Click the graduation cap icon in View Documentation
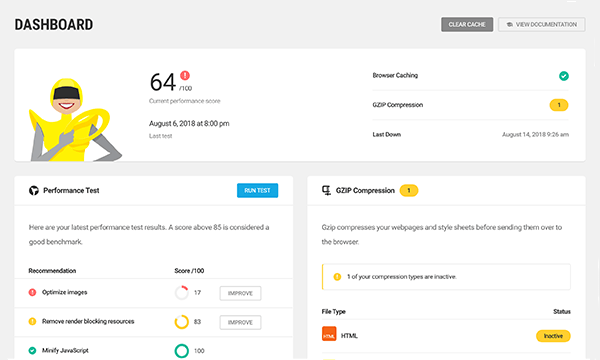The width and height of the screenshot is (600, 360). (510, 24)
